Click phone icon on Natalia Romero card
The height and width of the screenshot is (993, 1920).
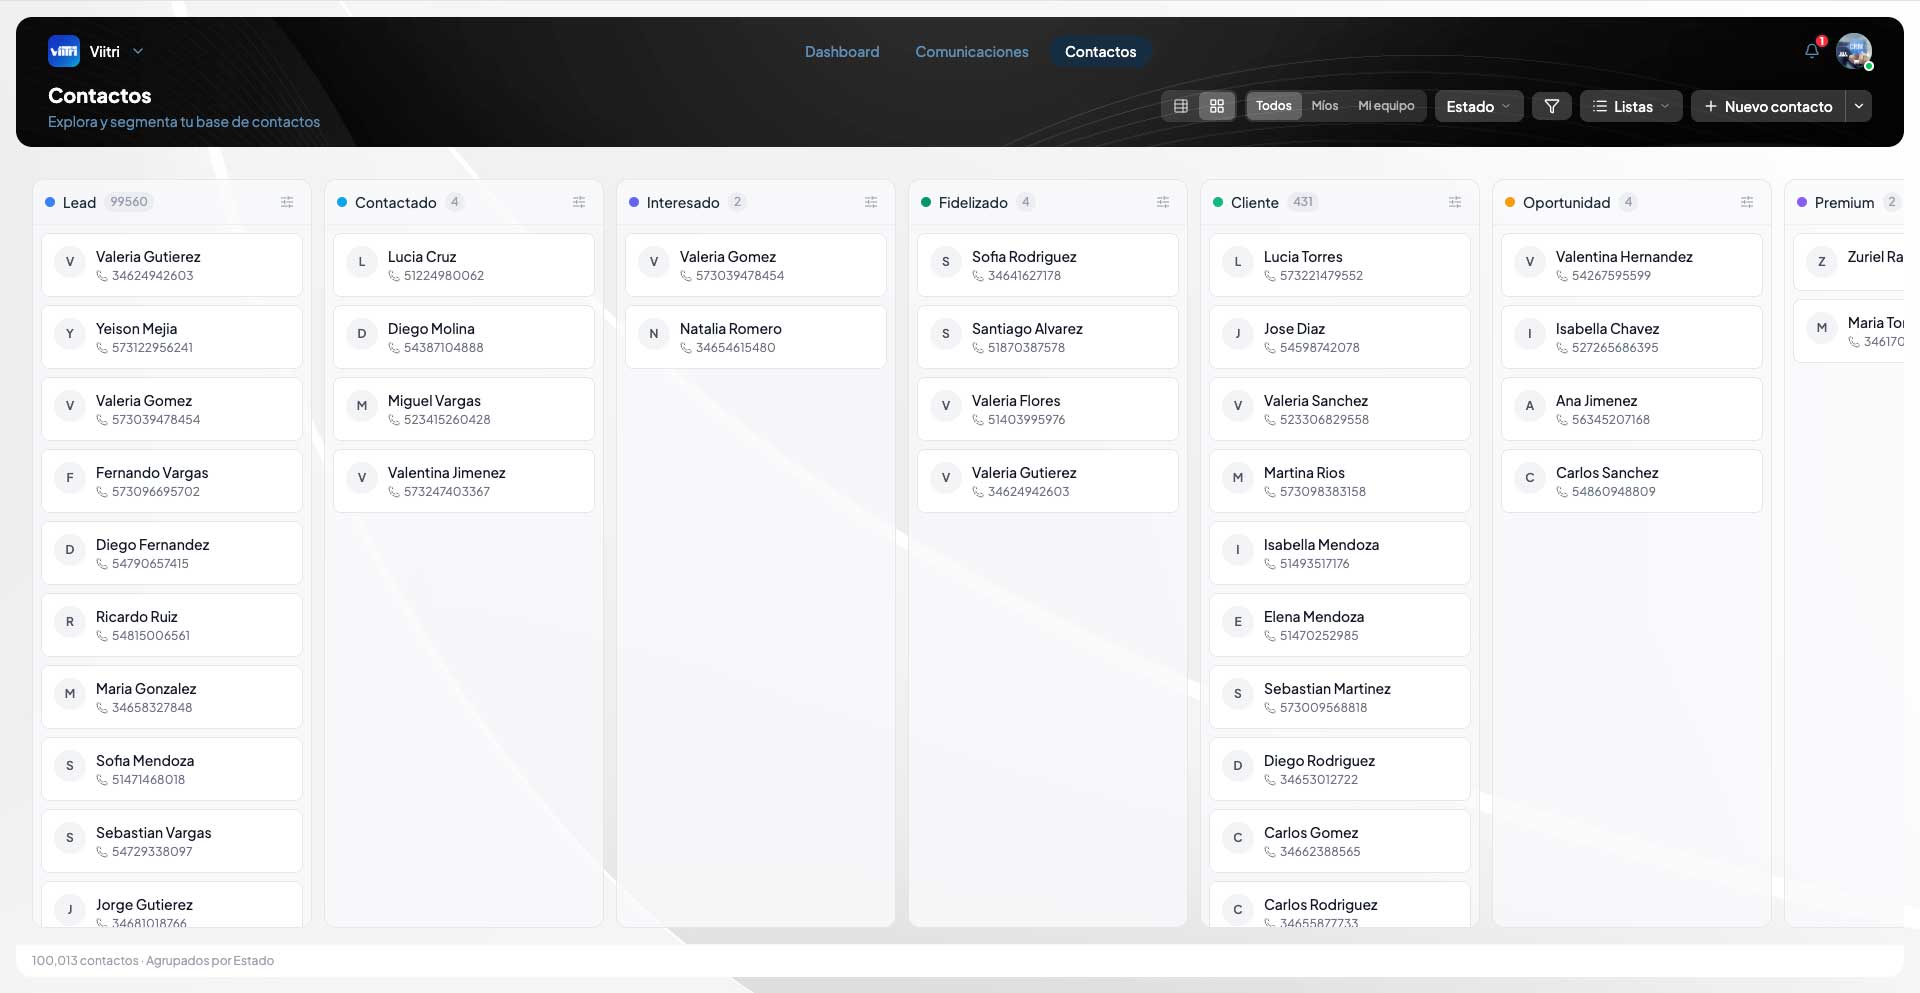(x=686, y=348)
